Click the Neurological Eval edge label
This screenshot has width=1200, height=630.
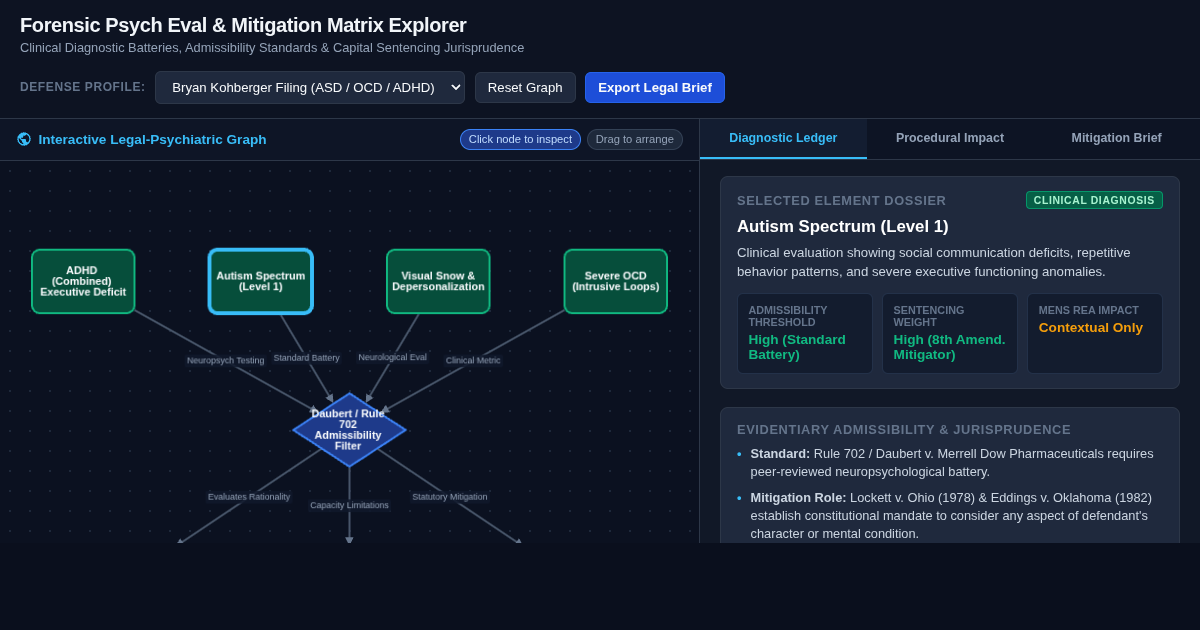[393, 357]
